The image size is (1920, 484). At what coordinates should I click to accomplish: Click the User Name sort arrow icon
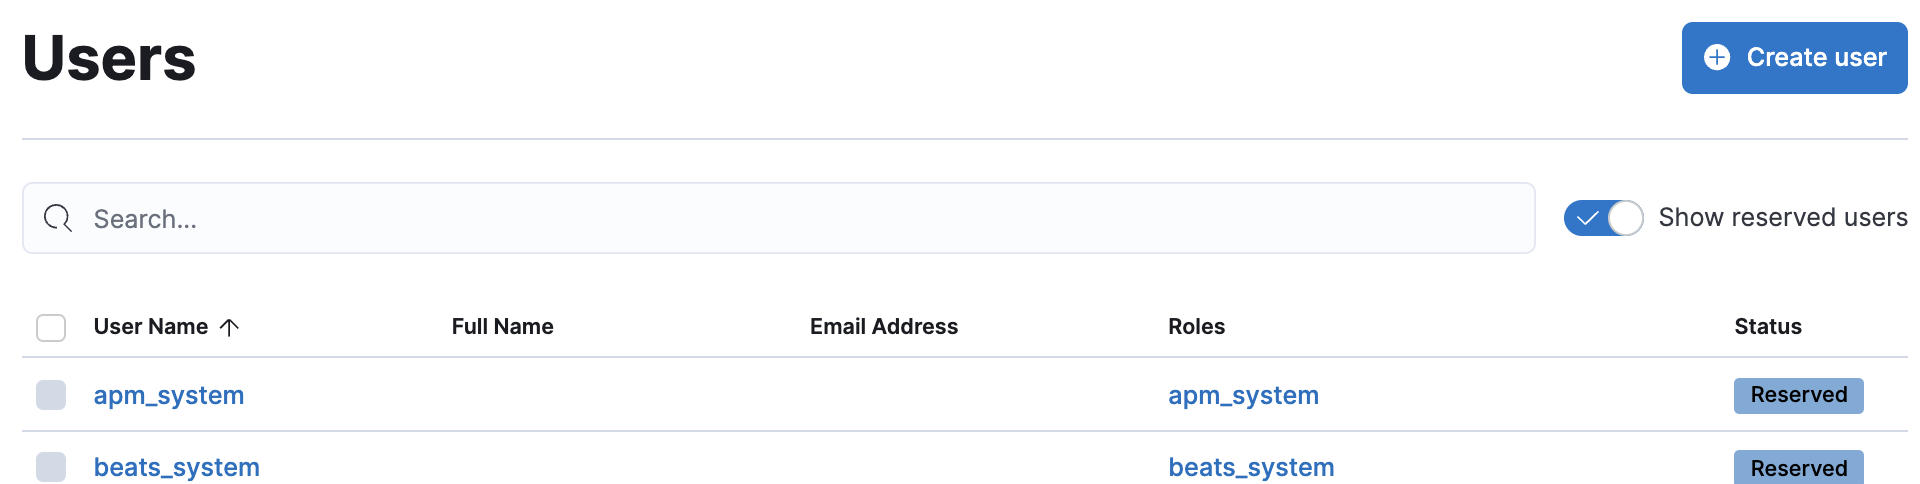point(229,327)
